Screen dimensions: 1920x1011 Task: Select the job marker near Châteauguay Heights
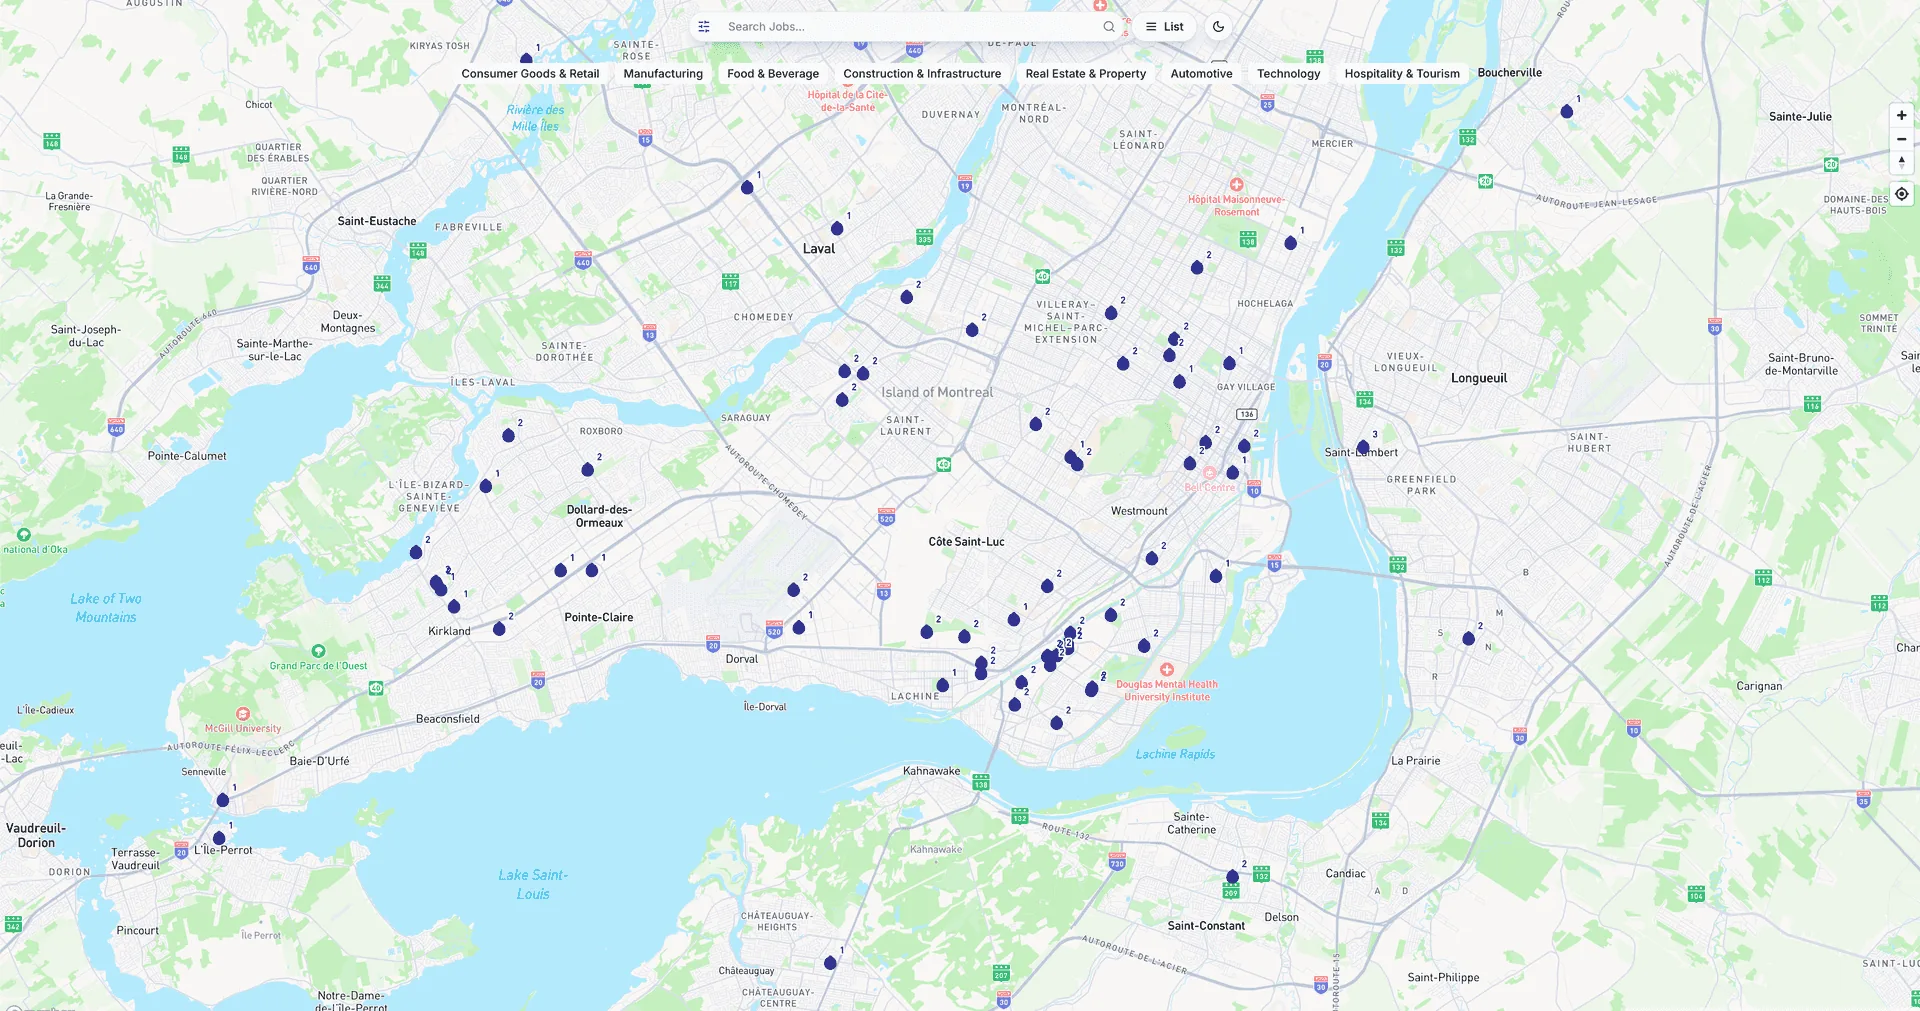tap(830, 962)
